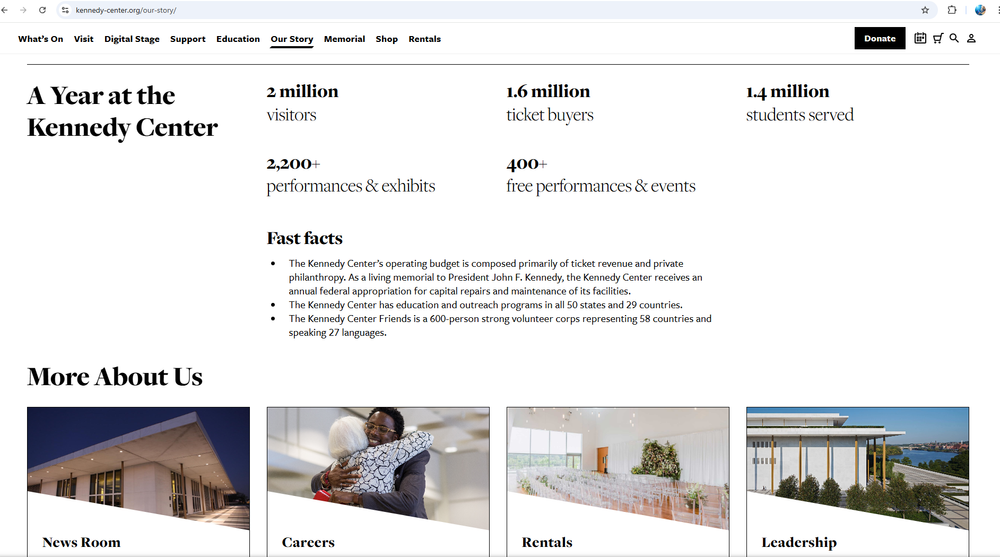The width and height of the screenshot is (1000, 557).
Task: Open the What's On menu
Action: (40, 39)
